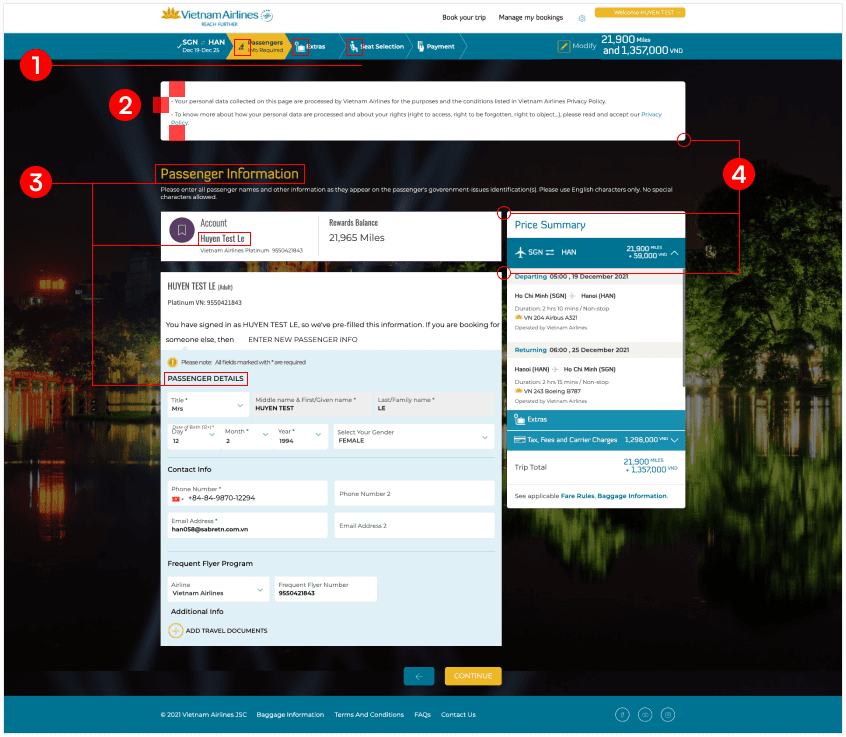846x737 pixels.
Task: Click ENTER NEW PASSENGER INFO
Action: [303, 339]
